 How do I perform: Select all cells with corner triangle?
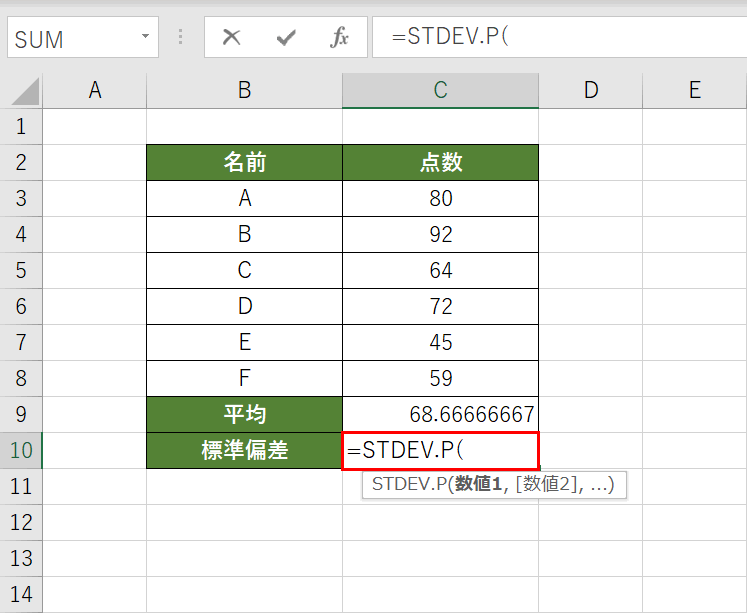tap(25, 91)
